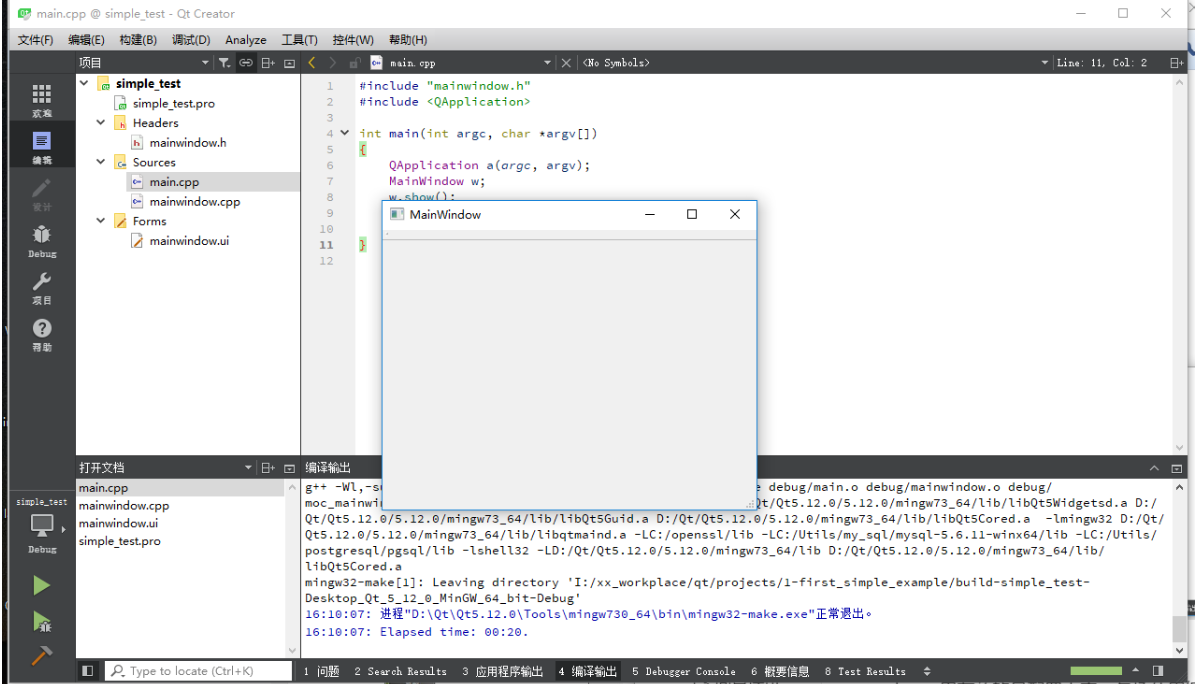Viewport: 1195px width, 684px height.
Task: Open the No Symbols dropdown
Action: point(1044,63)
